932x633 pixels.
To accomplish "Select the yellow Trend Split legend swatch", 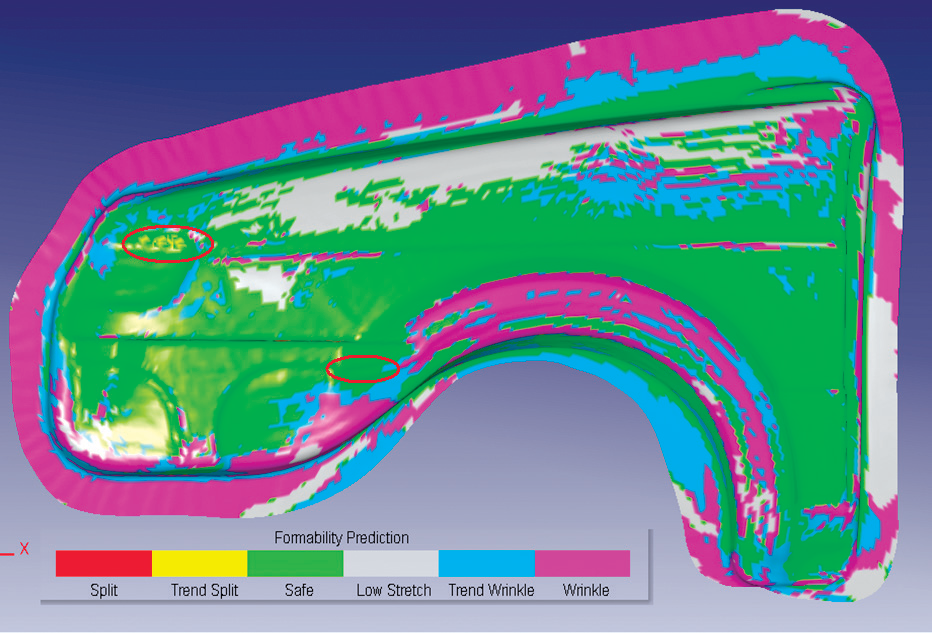I will 199,563.
